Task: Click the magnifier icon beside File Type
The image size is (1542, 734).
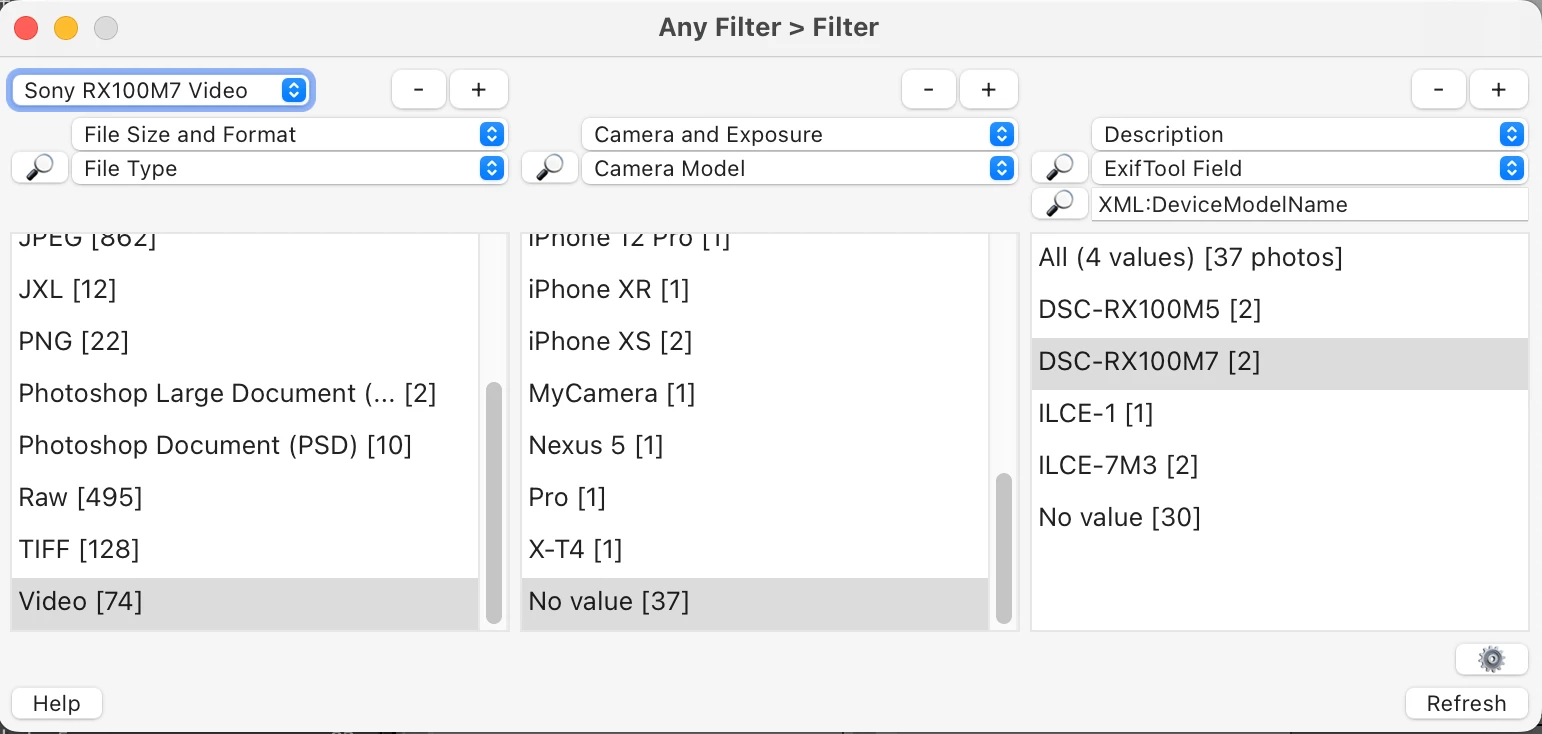Action: (x=40, y=168)
